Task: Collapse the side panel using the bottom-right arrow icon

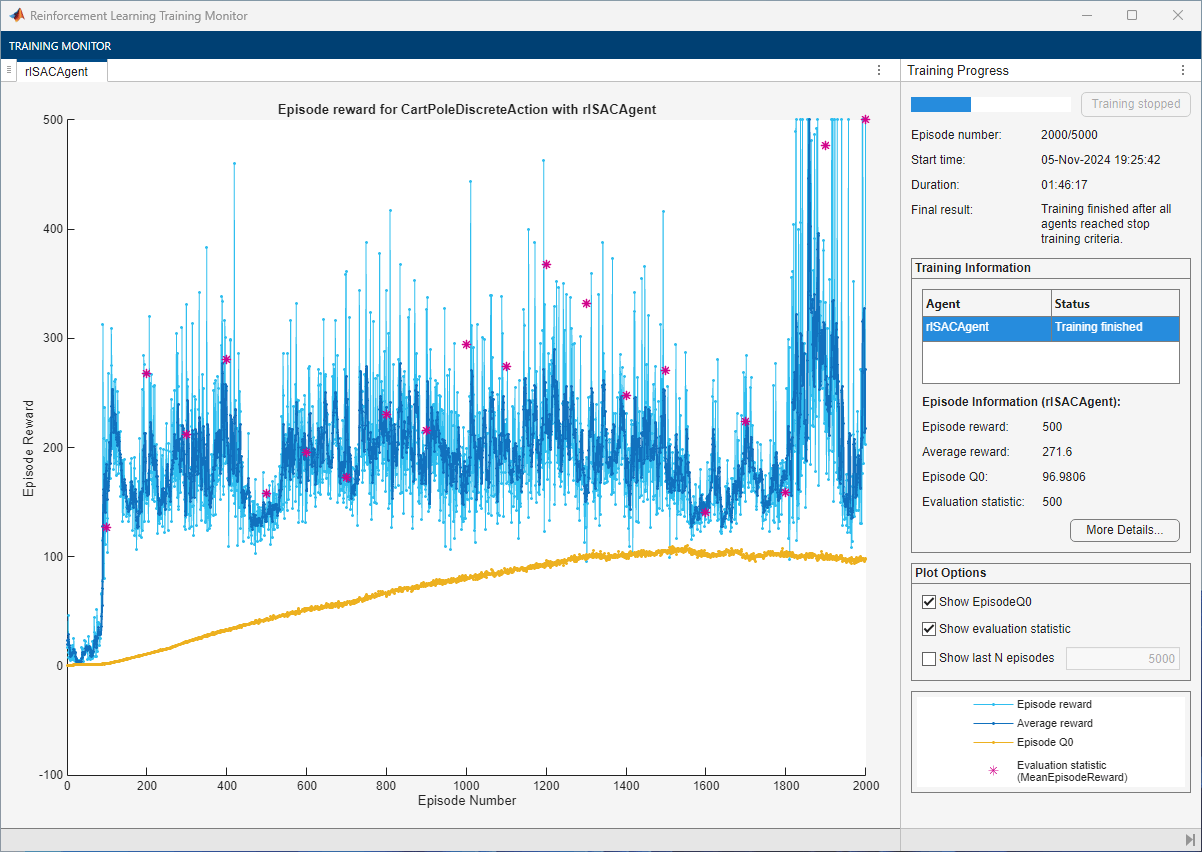Action: (x=1190, y=838)
